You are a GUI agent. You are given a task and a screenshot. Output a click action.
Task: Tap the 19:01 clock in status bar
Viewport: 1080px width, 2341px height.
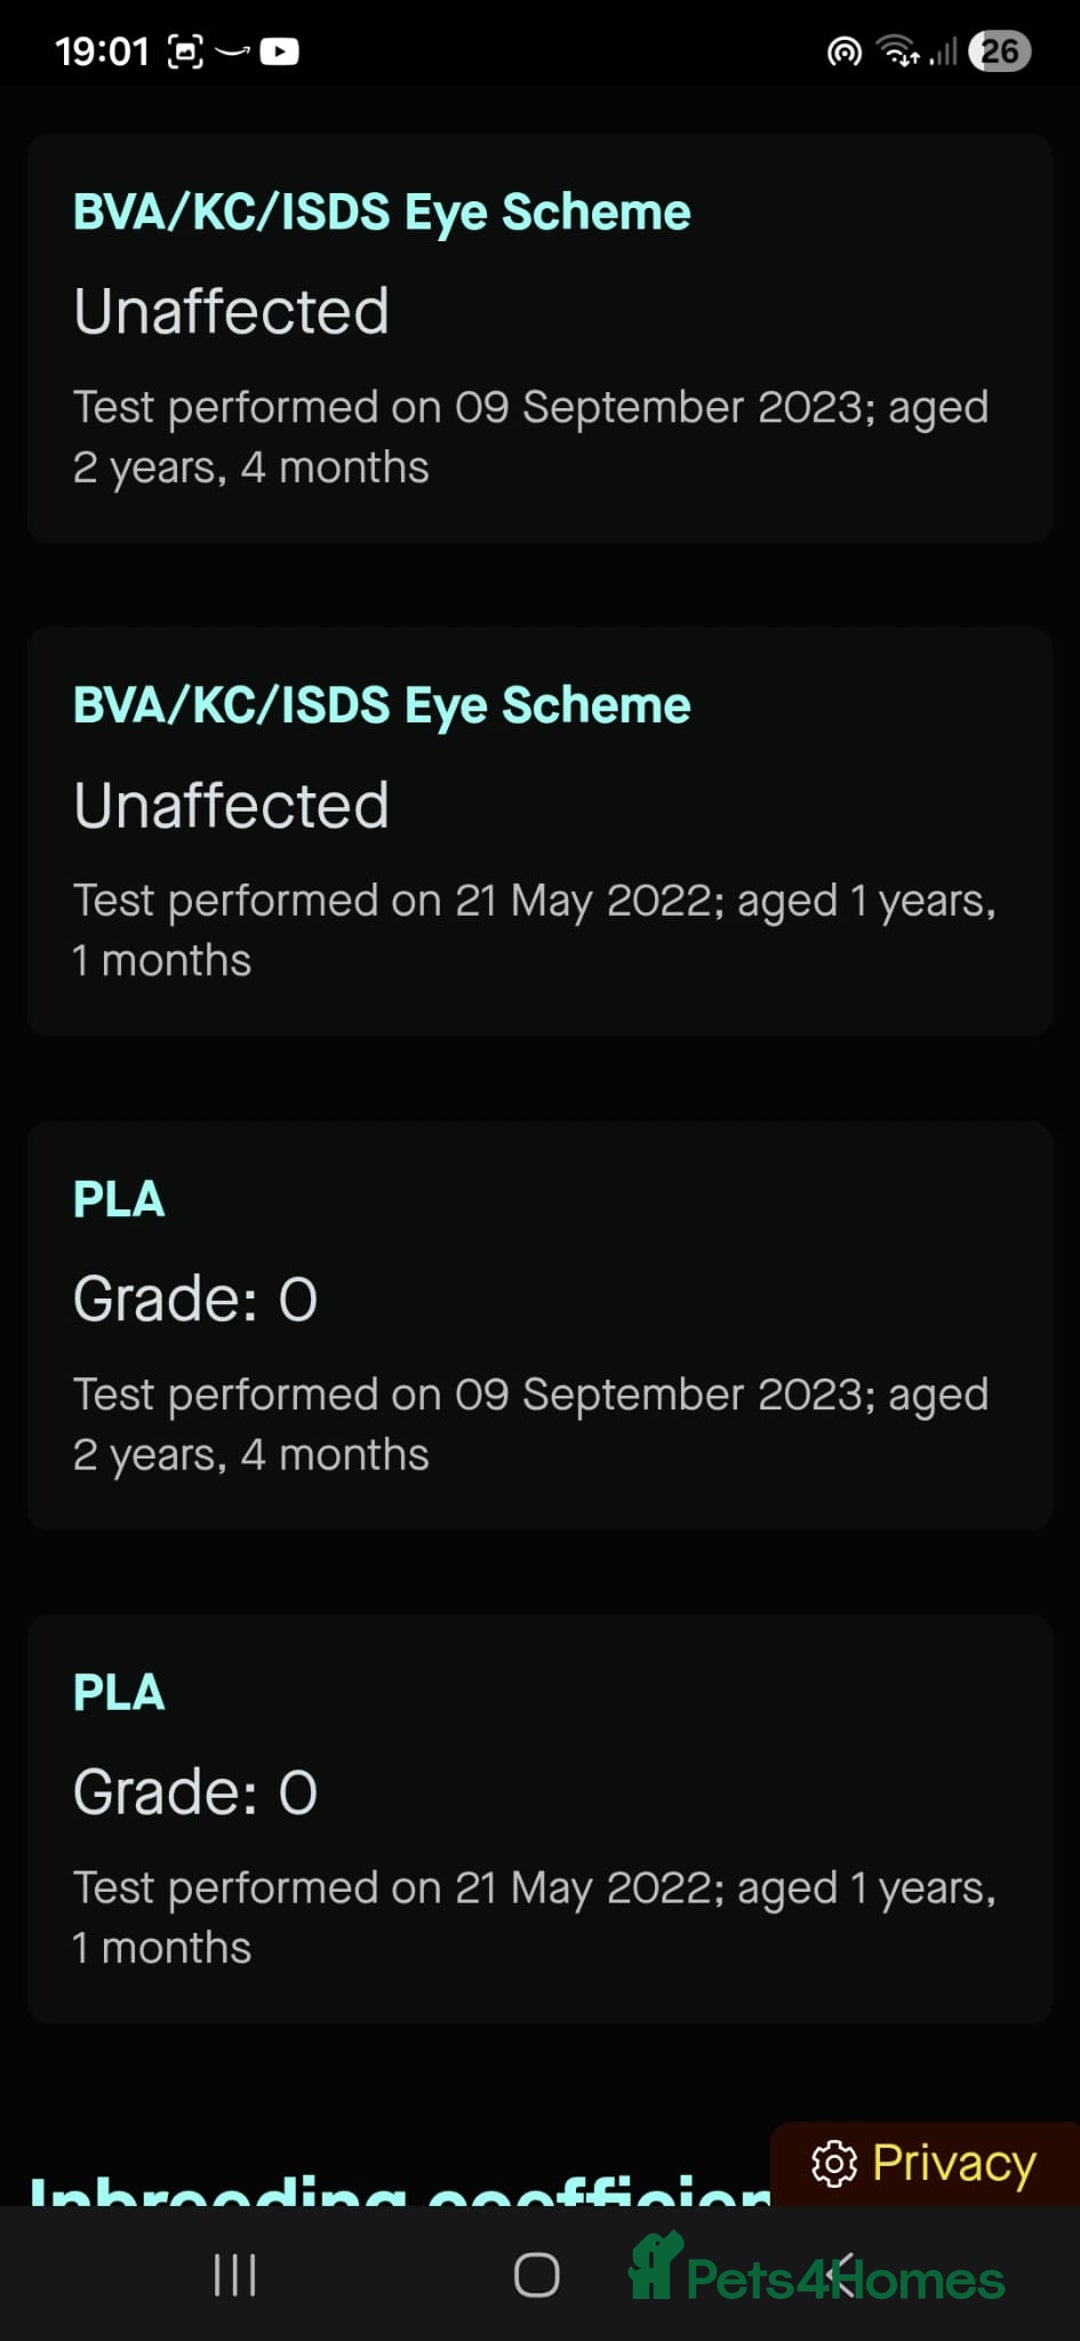coord(101,51)
